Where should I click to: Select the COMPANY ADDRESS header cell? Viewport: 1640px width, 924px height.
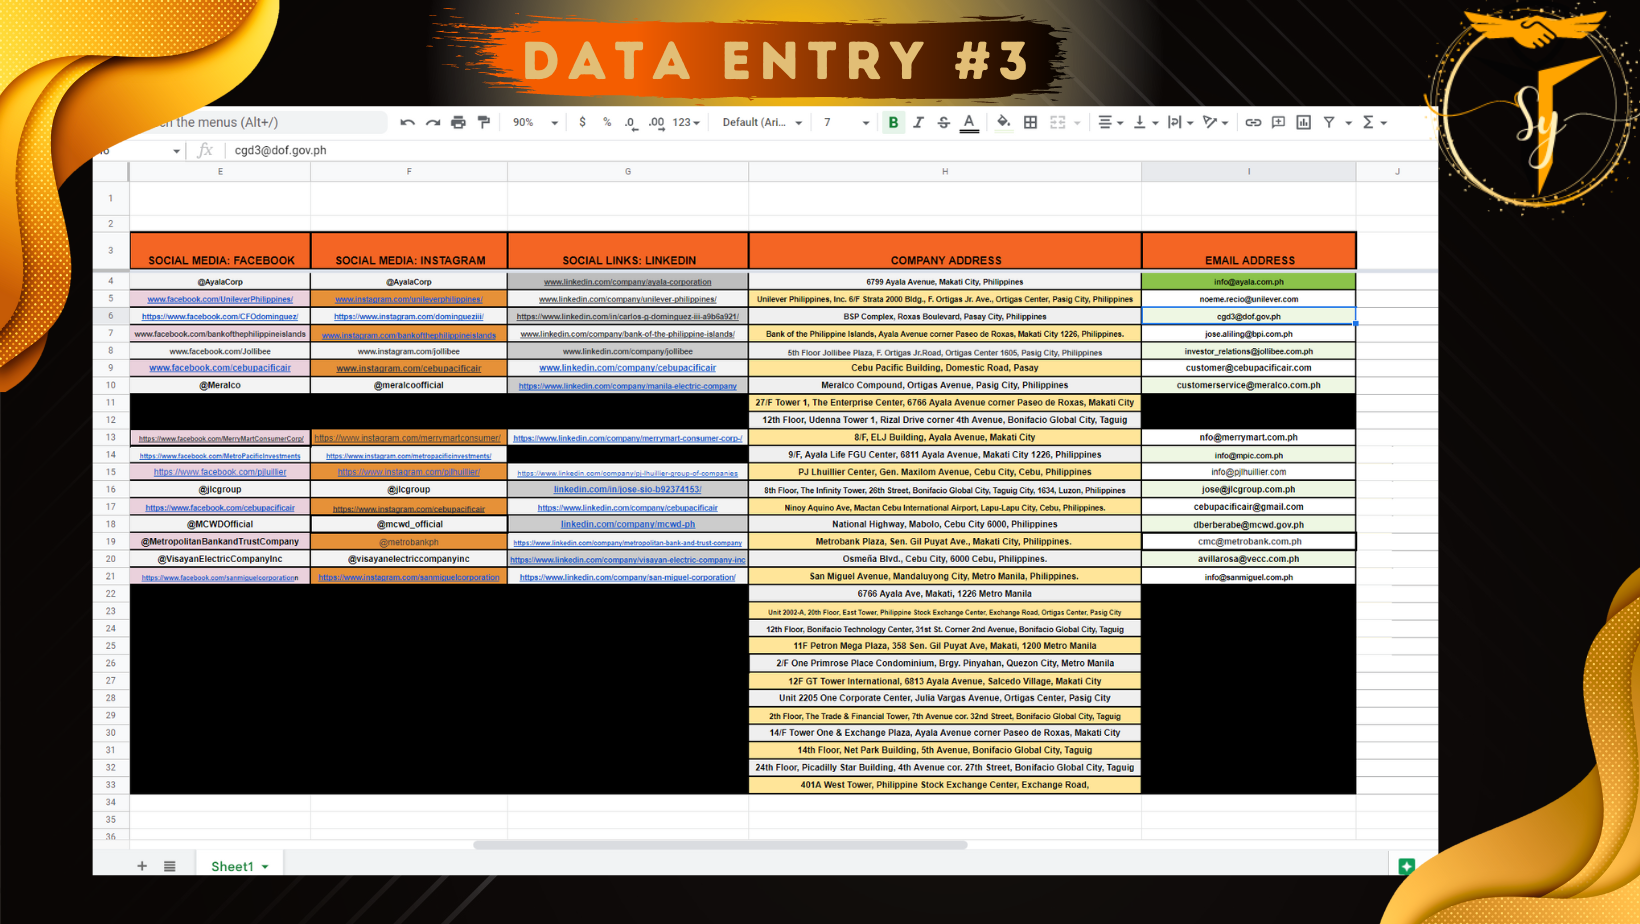click(945, 251)
